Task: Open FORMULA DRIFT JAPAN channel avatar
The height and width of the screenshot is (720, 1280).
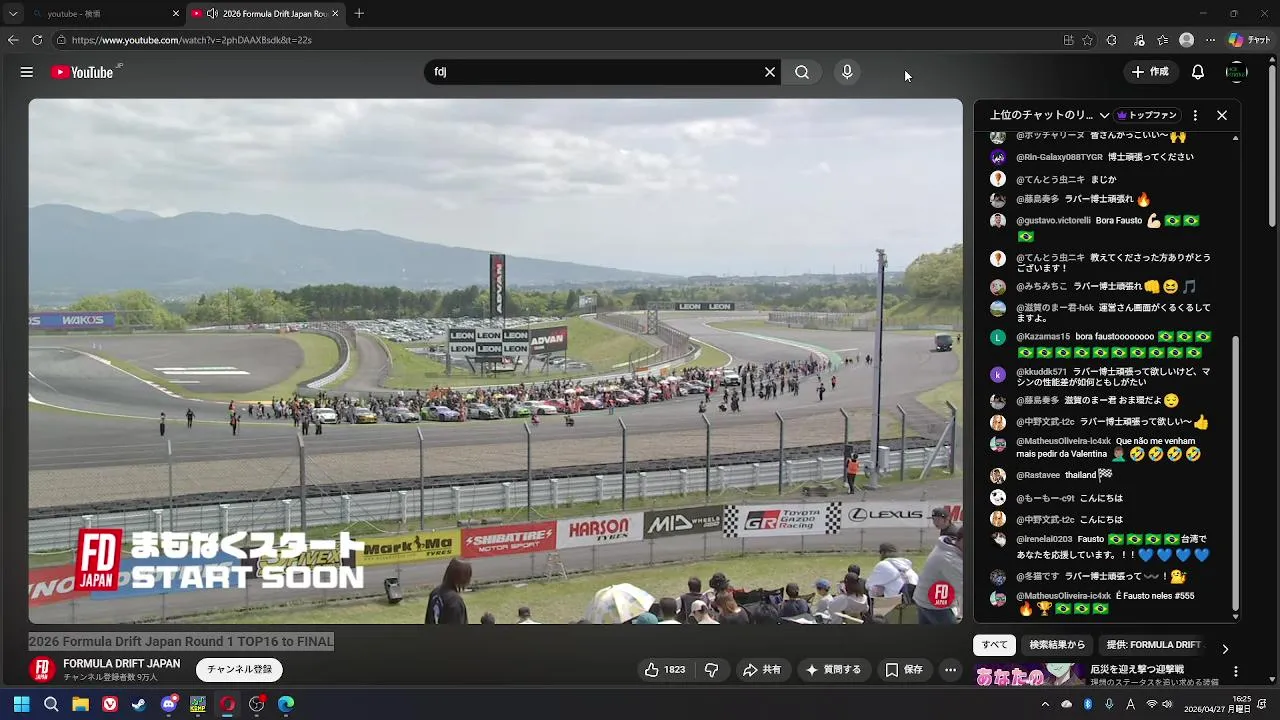Action: click(x=42, y=669)
